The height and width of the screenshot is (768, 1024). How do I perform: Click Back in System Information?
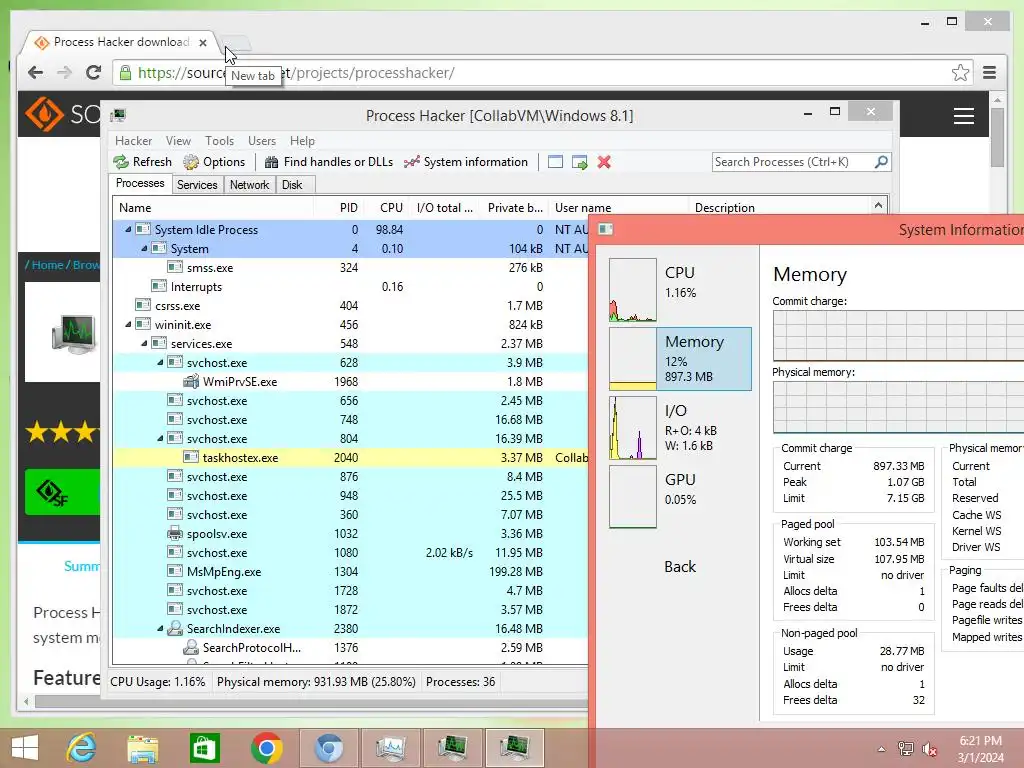[x=680, y=567]
